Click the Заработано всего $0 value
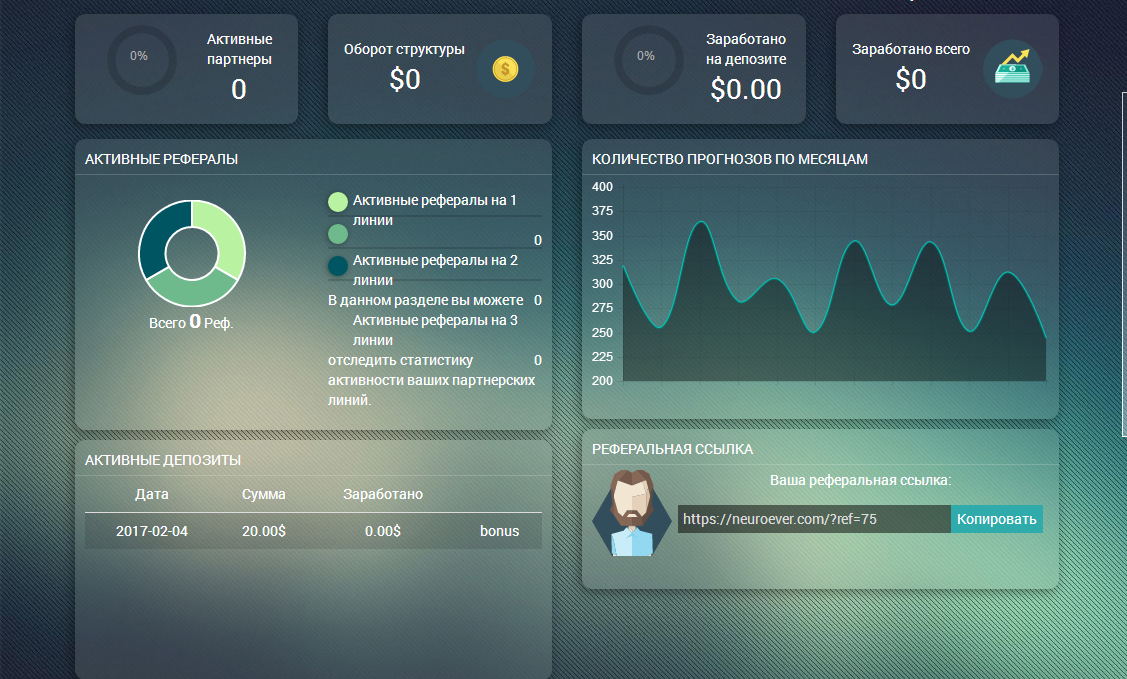Screen dimensions: 1127x679 (x=911, y=80)
